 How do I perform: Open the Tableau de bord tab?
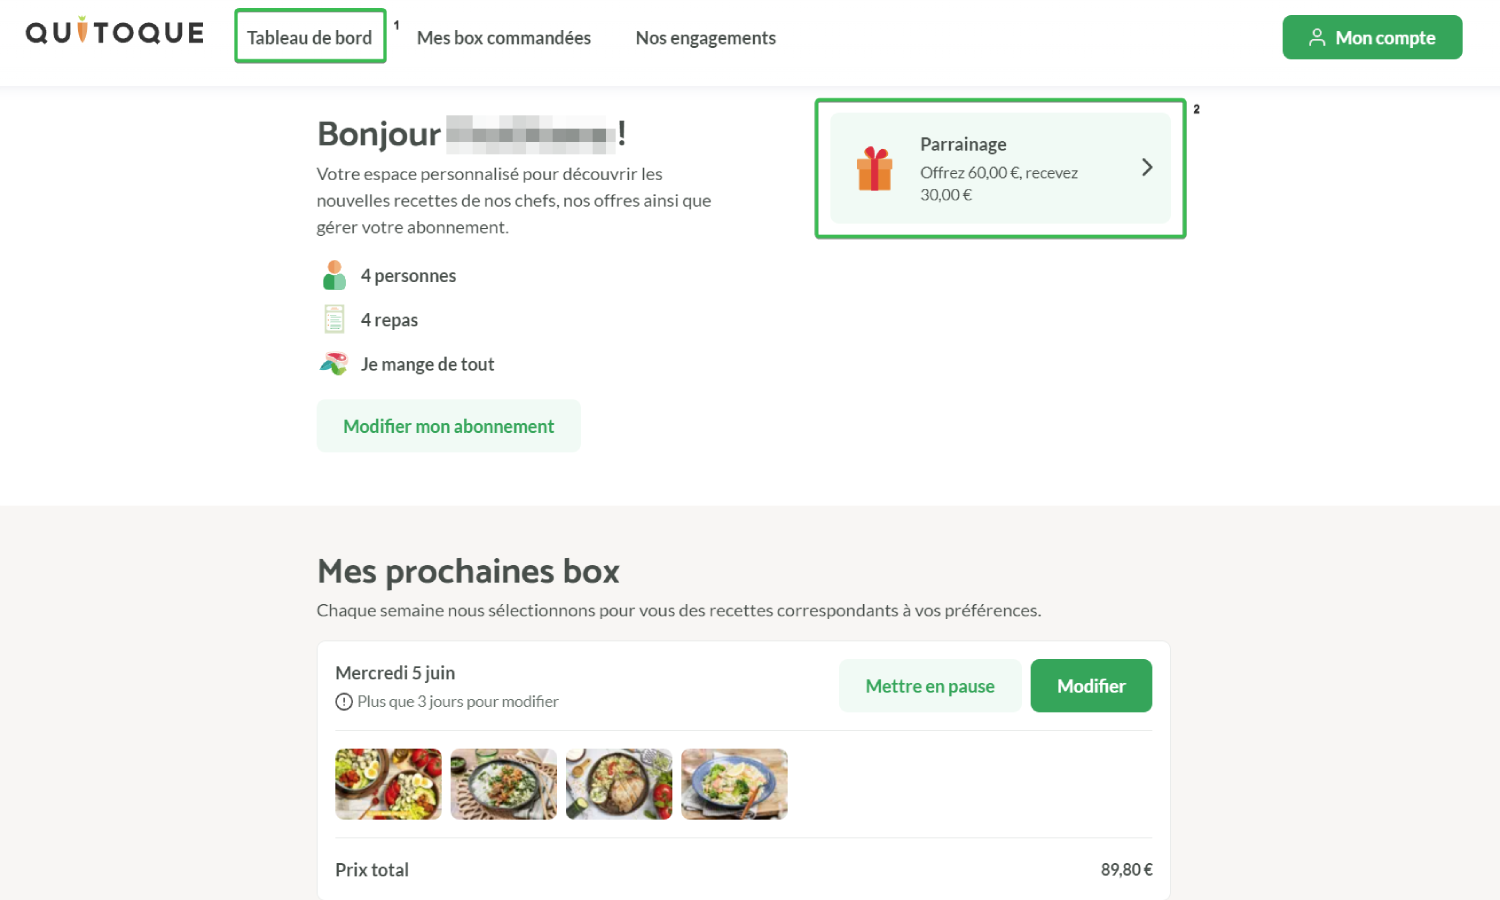310,37
